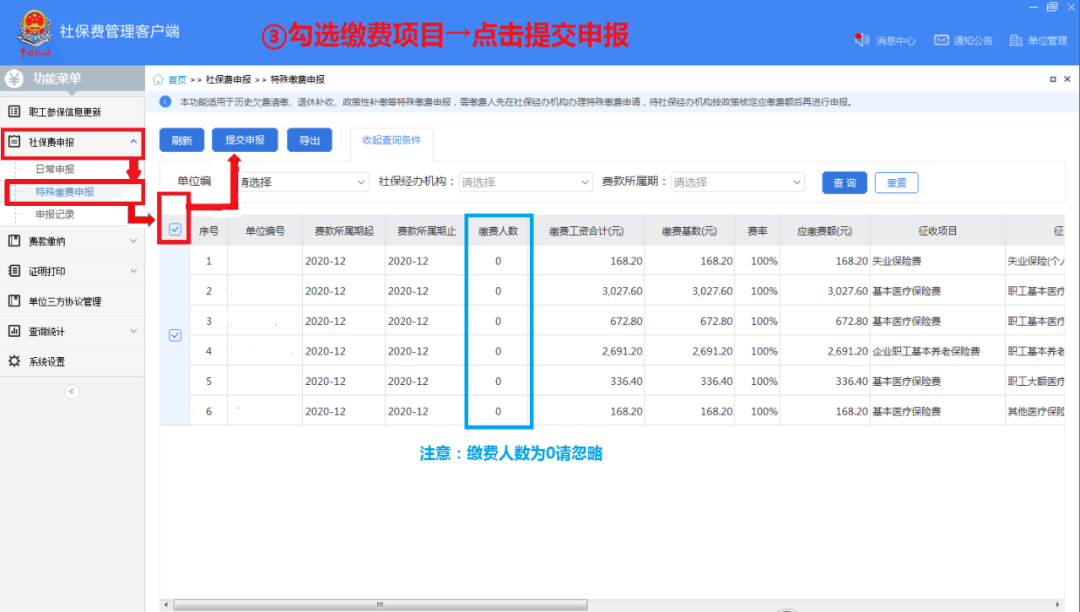Click the horizontal scrollbar at the bottom

point(380,604)
